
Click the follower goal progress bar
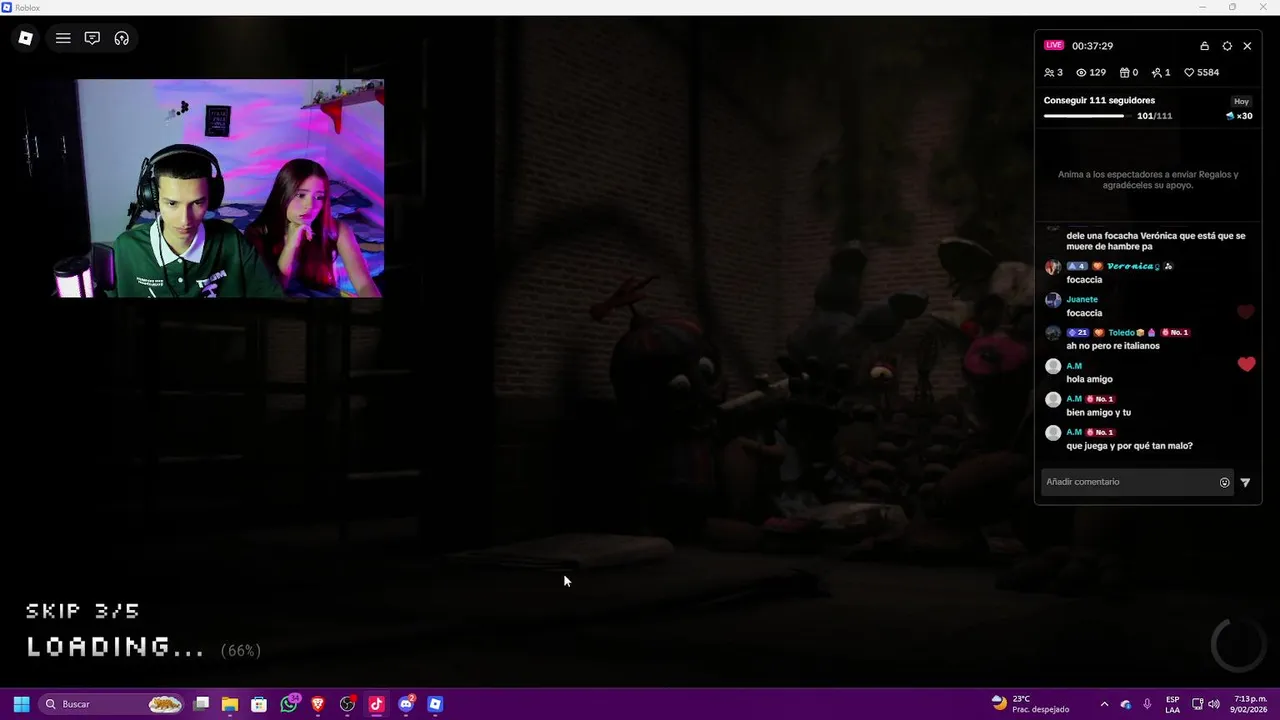click(x=1088, y=116)
